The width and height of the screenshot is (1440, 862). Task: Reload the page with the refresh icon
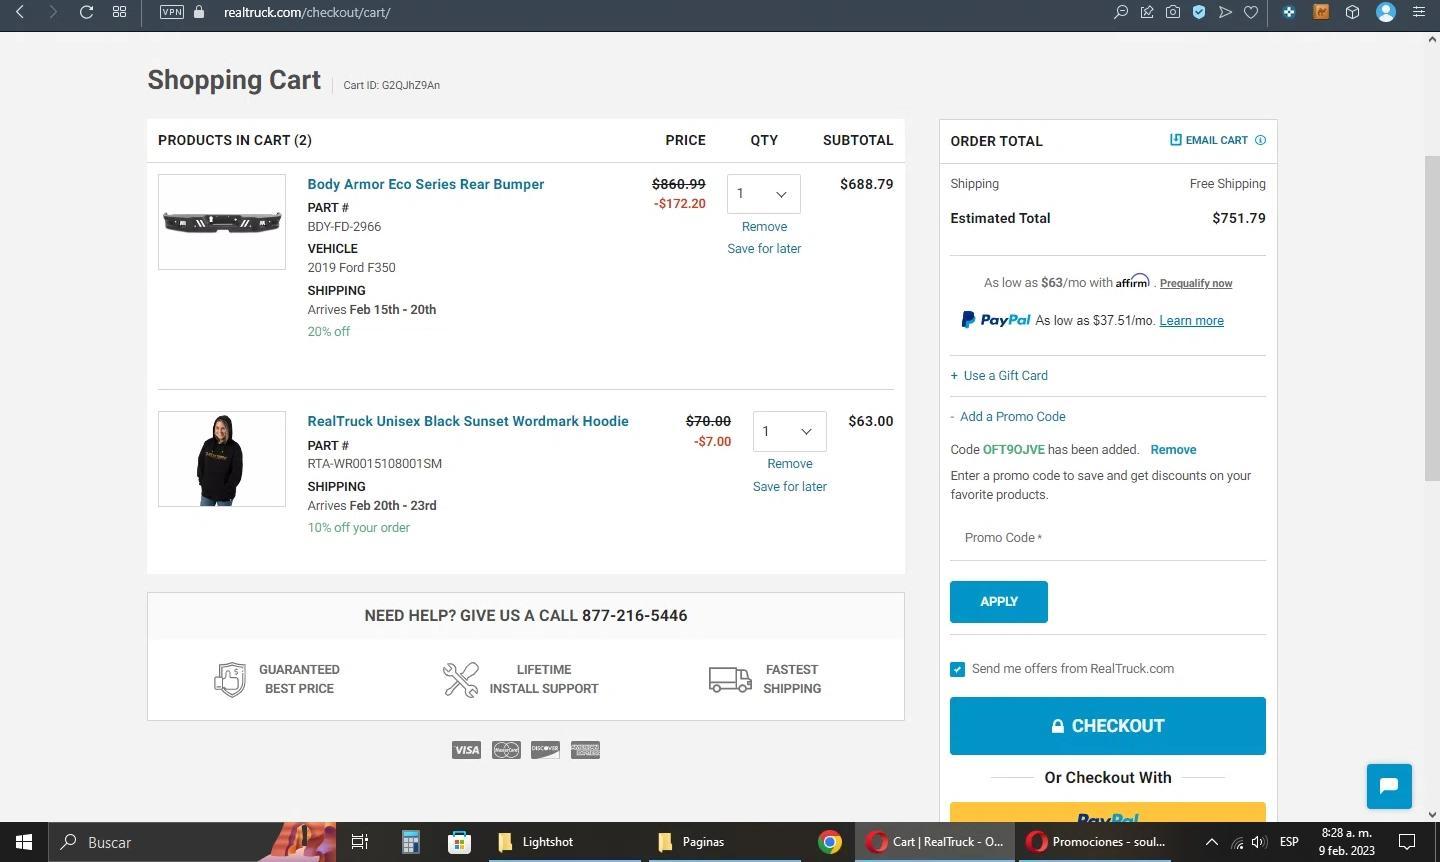tap(86, 12)
